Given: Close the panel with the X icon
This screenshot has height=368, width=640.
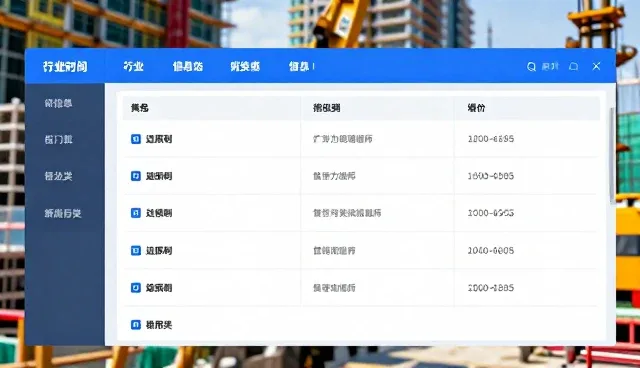Looking at the screenshot, I should (x=596, y=66).
